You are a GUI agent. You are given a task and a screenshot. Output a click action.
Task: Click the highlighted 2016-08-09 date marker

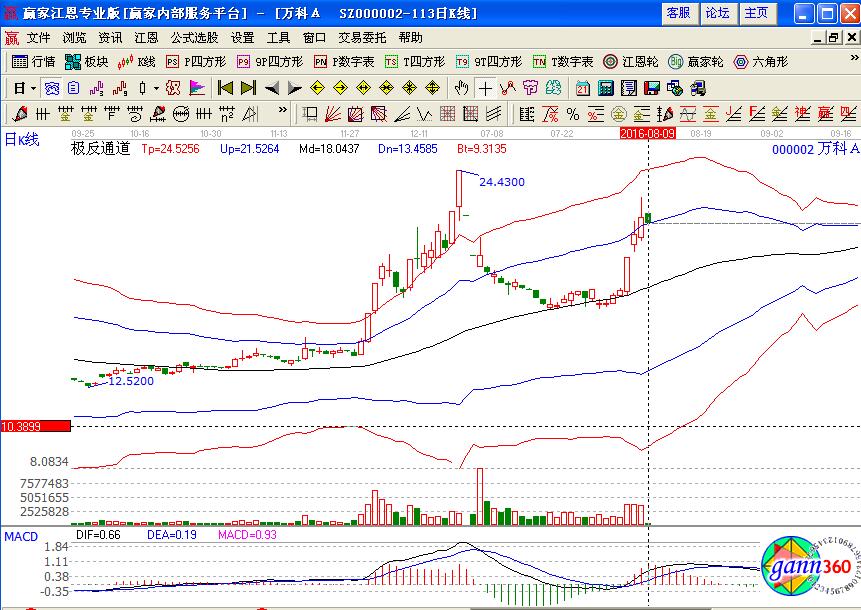(648, 132)
